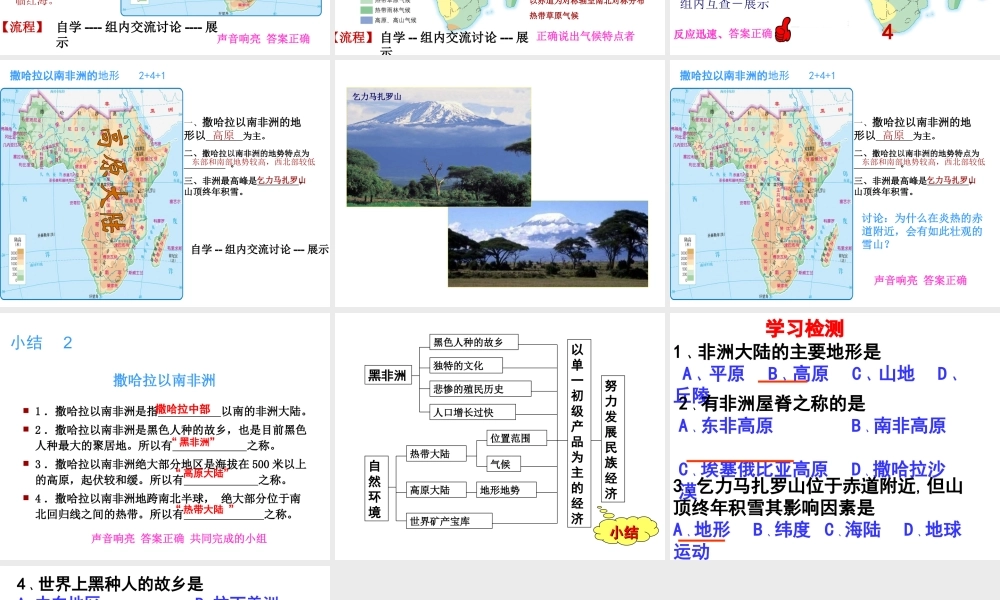Click the 地形地势 box
Viewport: 1000px width, 600px height.
[506, 490]
